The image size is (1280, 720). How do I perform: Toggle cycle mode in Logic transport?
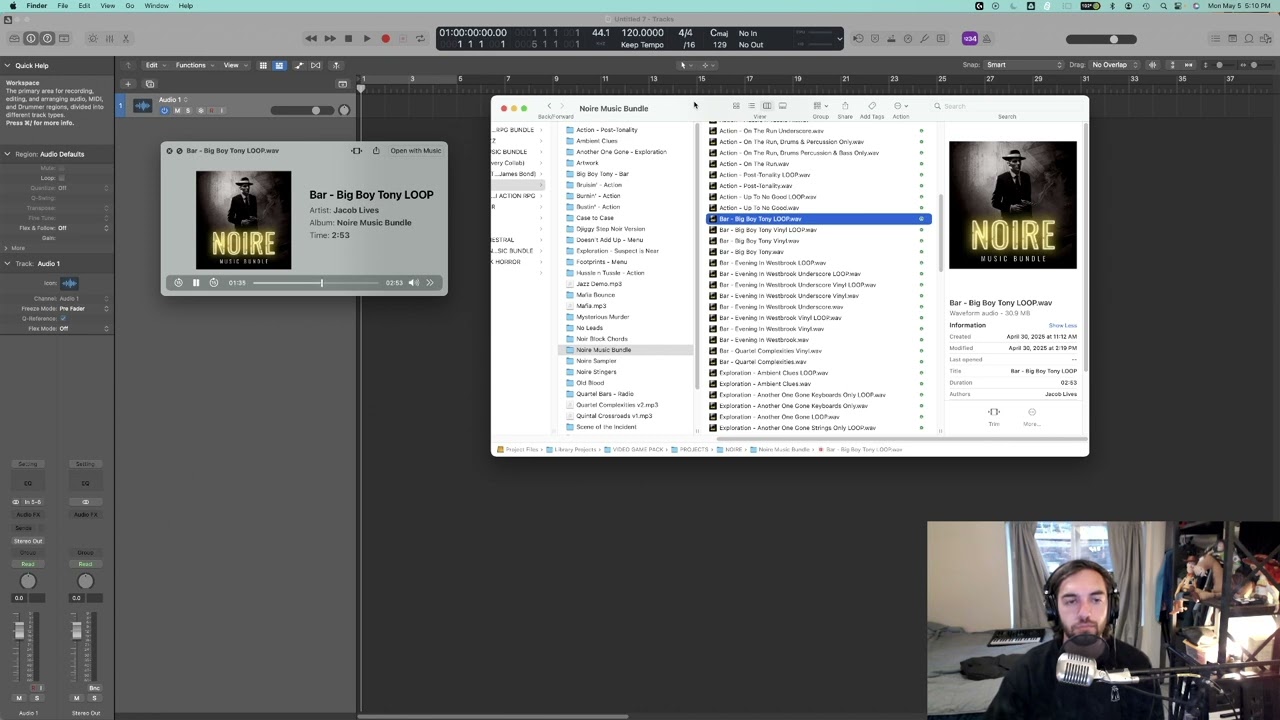click(x=420, y=39)
